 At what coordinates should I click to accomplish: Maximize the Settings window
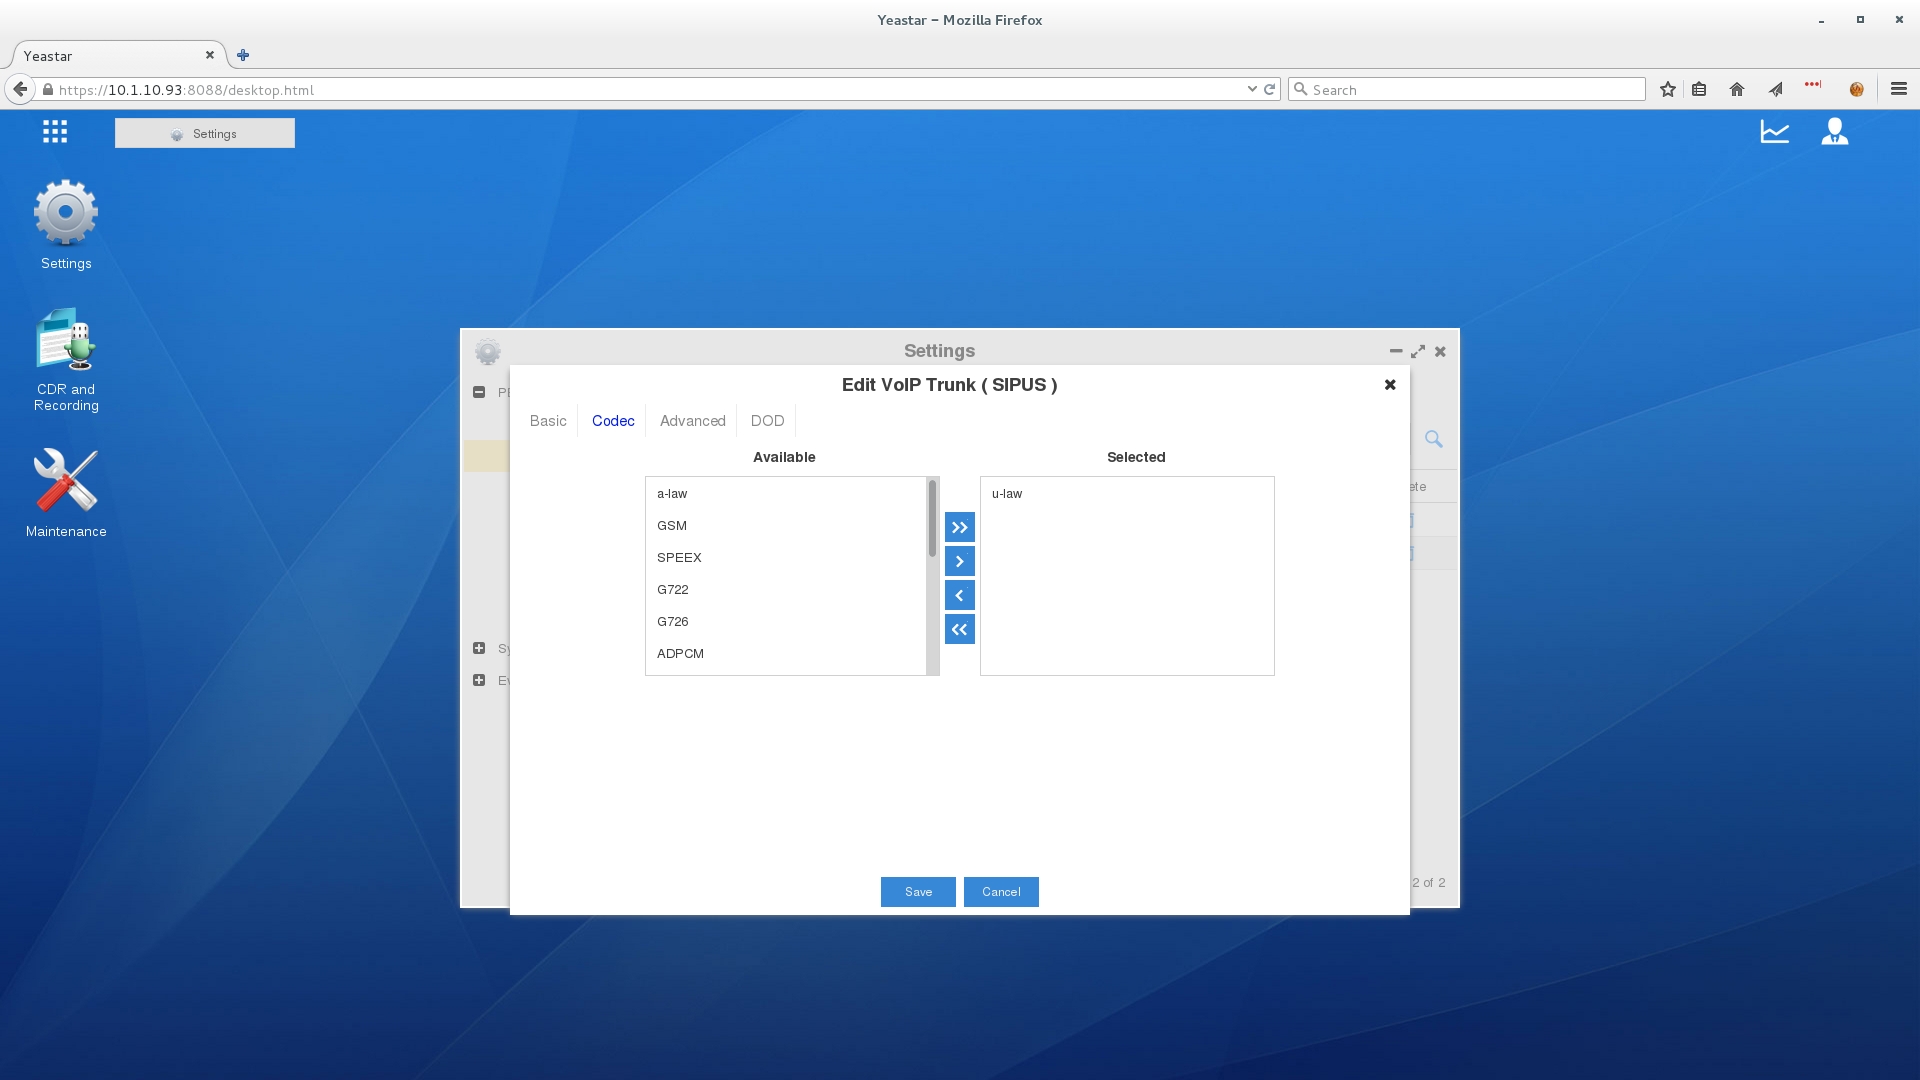(x=1418, y=351)
